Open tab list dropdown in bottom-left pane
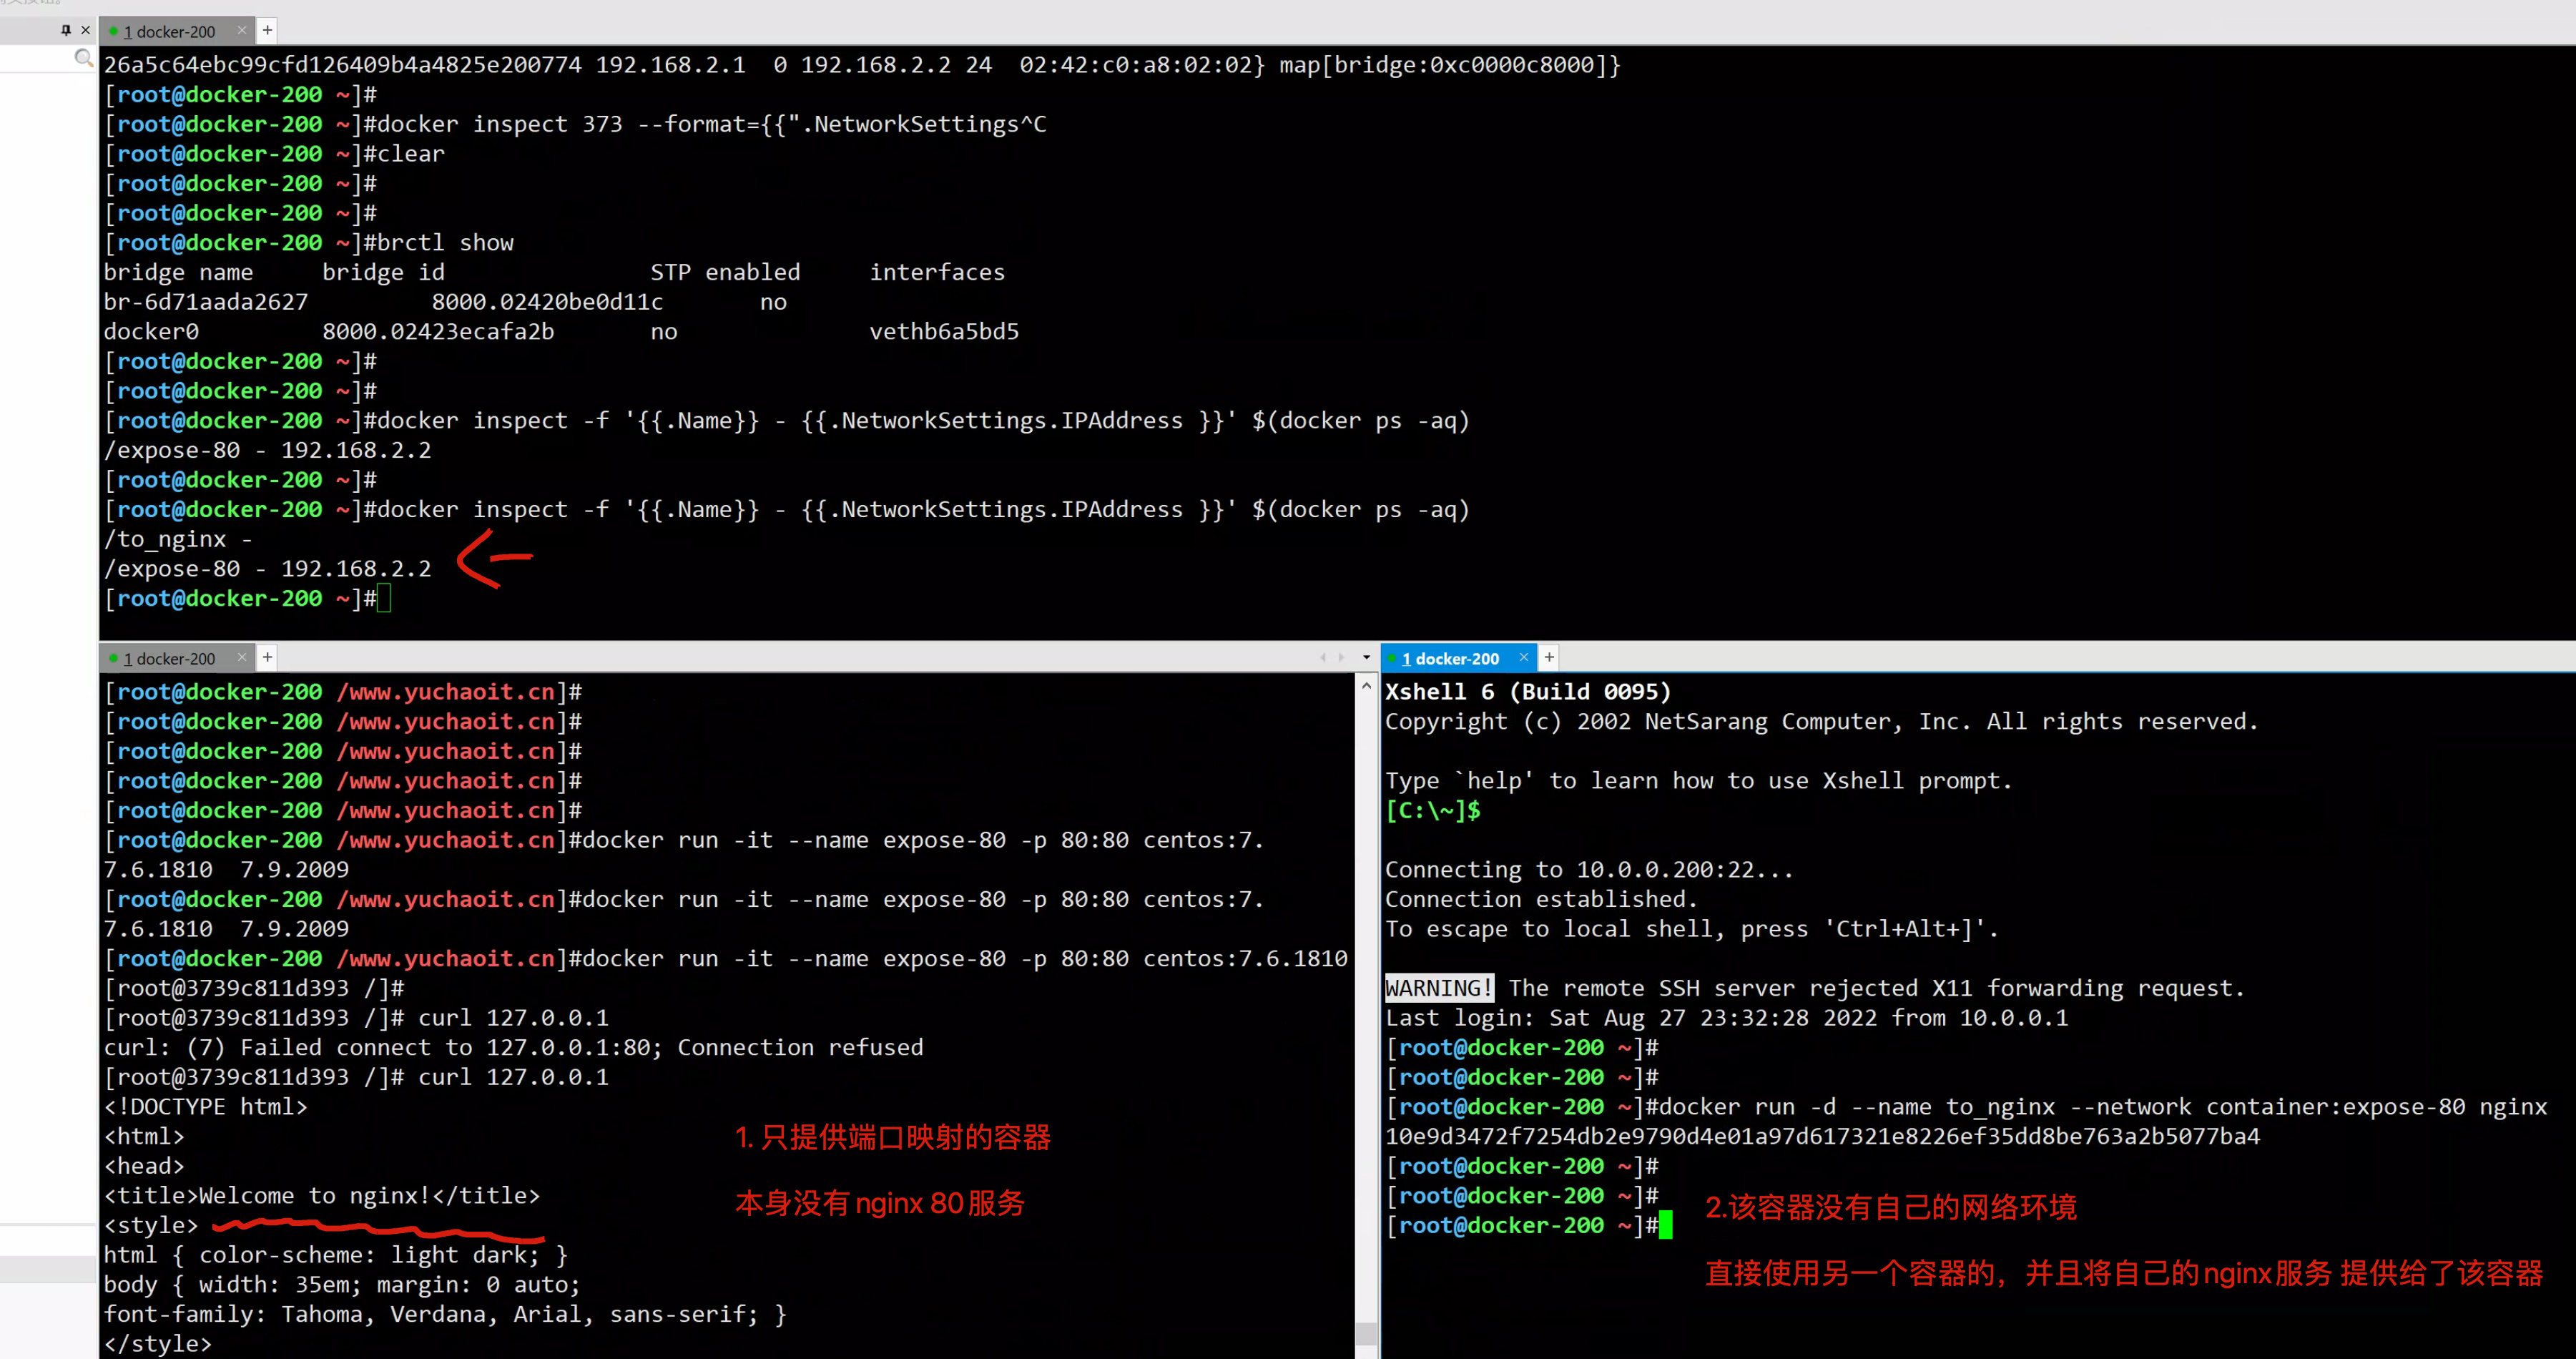2576x1359 pixels. pyautogui.click(x=1366, y=658)
